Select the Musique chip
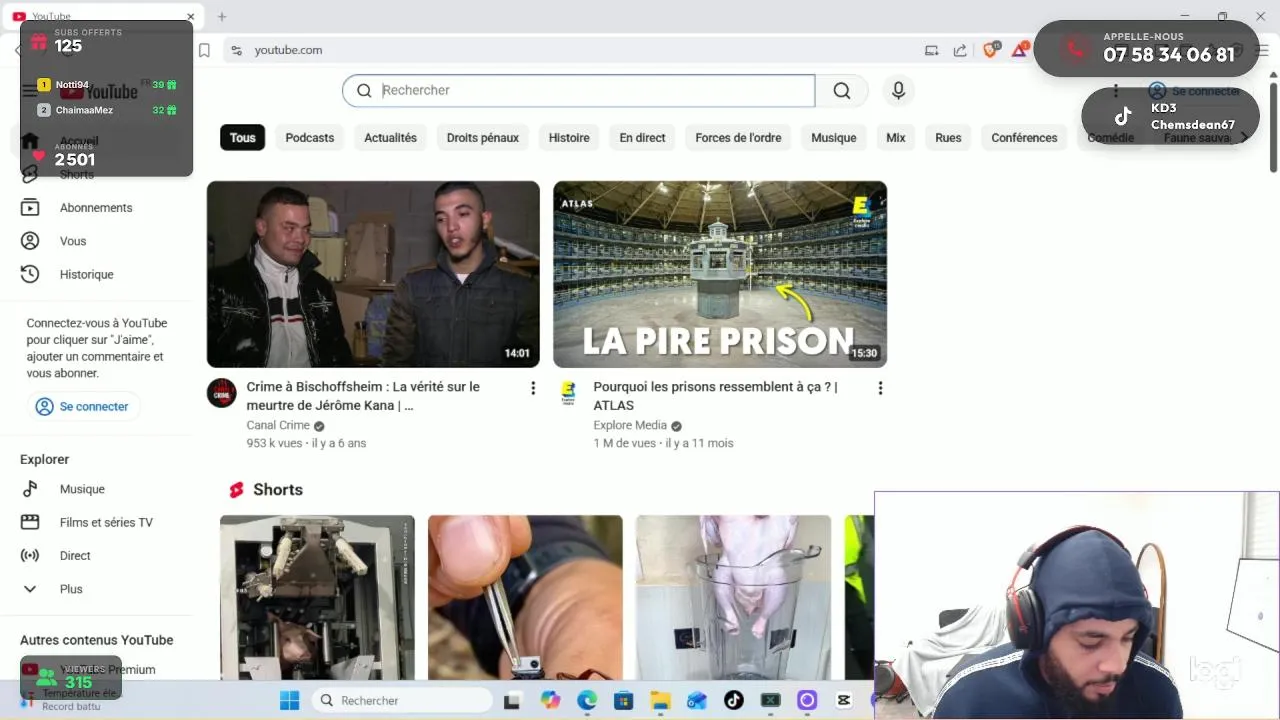Screen dimensions: 1280x720 (x=834, y=138)
